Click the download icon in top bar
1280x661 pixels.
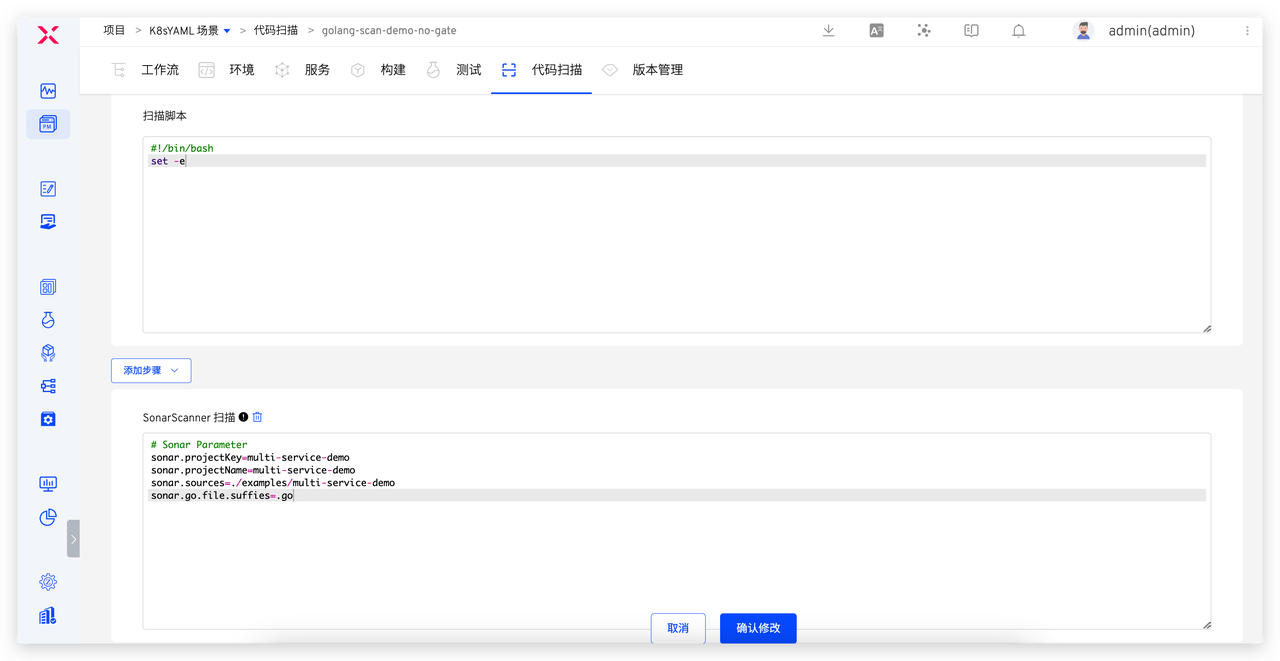[x=828, y=31]
